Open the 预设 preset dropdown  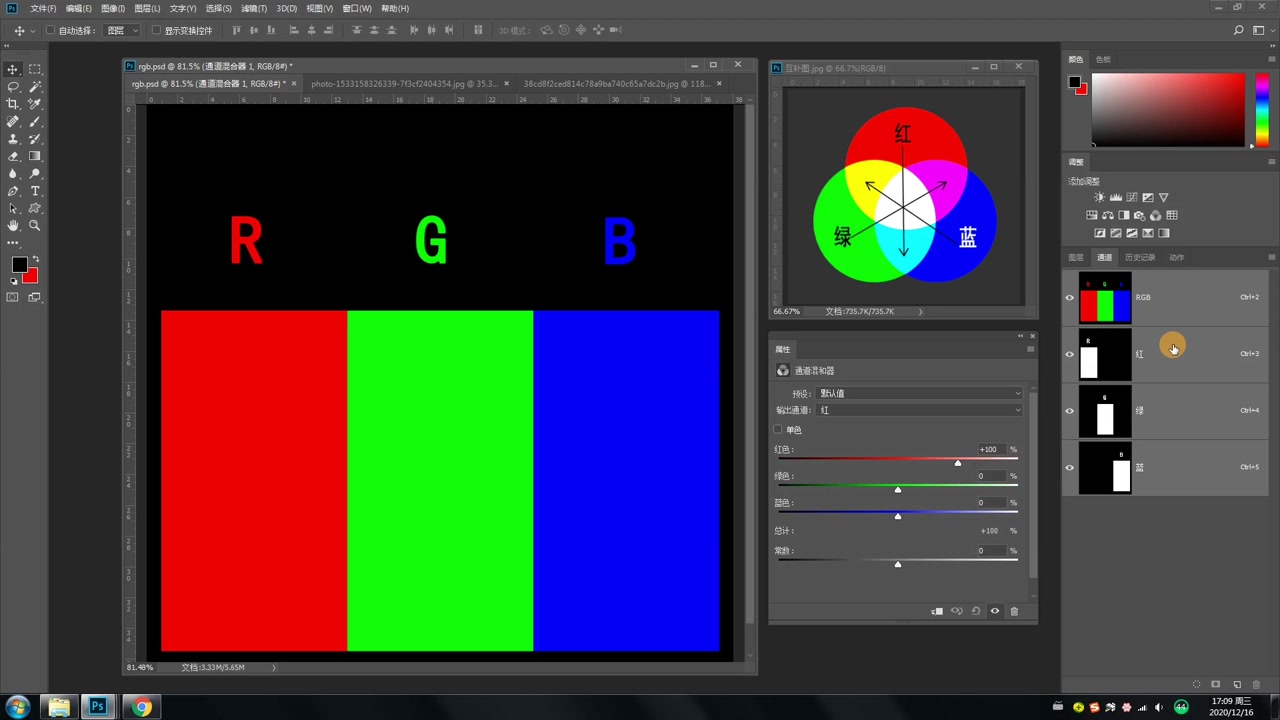[920, 393]
